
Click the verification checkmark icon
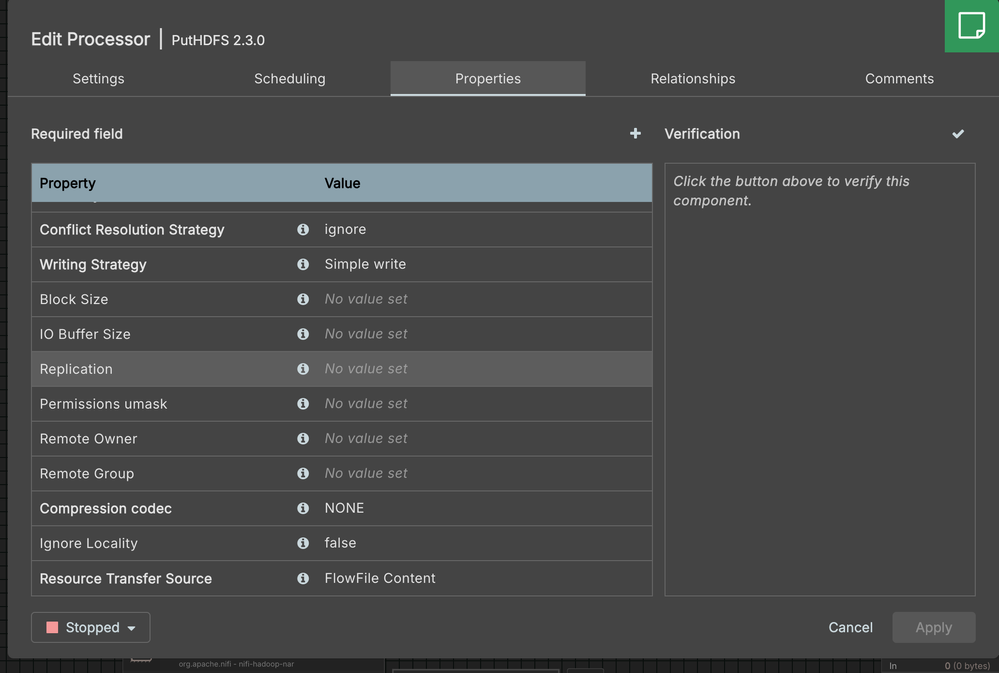point(958,134)
